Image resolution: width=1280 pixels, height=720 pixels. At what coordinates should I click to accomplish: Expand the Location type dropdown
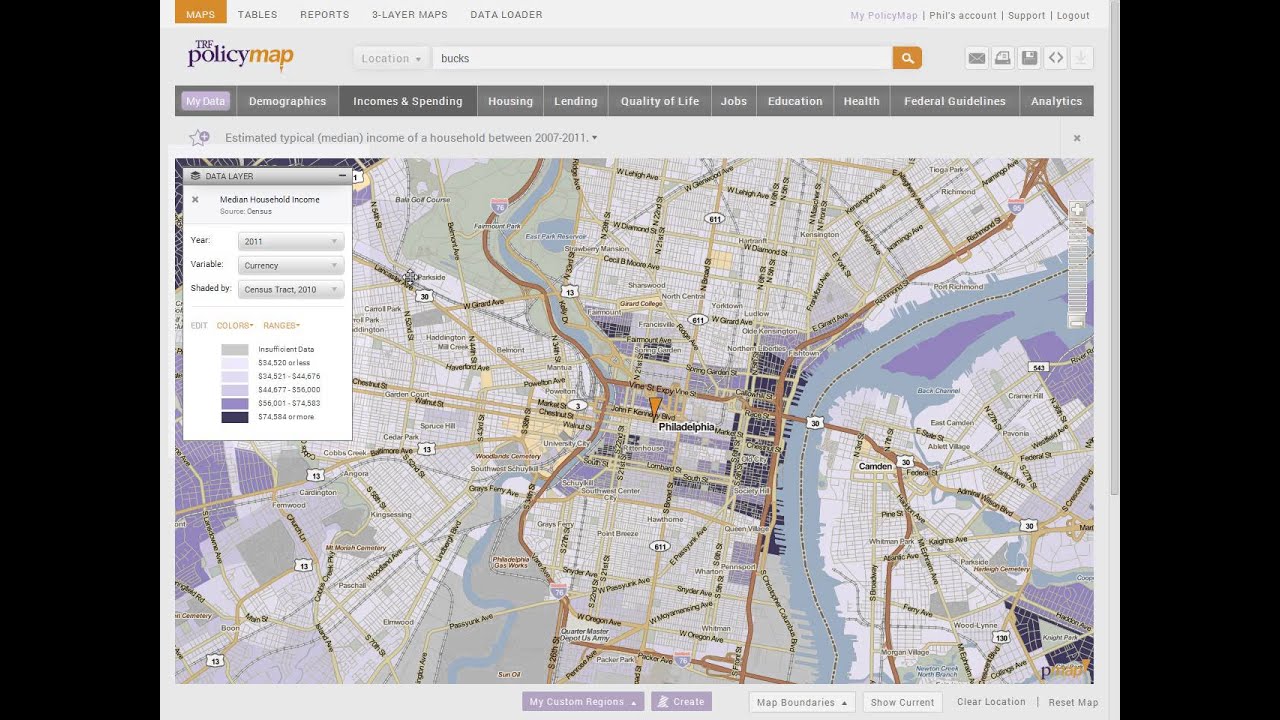(391, 58)
